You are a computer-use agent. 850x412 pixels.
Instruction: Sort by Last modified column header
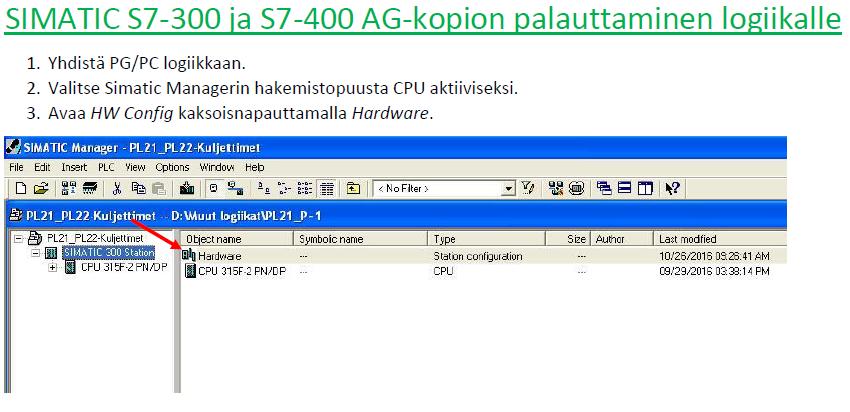(x=720, y=239)
